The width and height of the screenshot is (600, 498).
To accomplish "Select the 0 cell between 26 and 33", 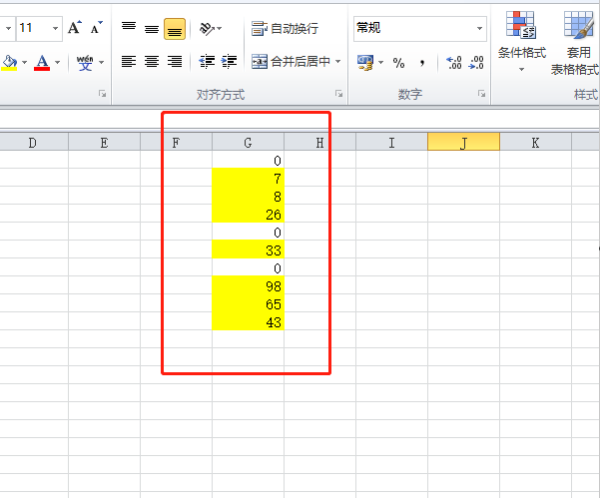I will point(248,232).
